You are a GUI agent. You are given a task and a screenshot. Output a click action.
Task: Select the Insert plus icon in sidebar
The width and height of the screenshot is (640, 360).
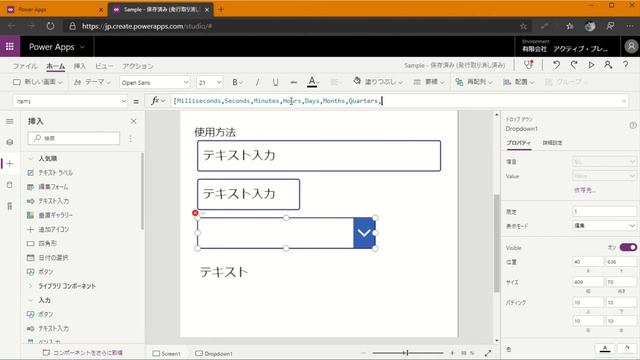click(x=10, y=164)
